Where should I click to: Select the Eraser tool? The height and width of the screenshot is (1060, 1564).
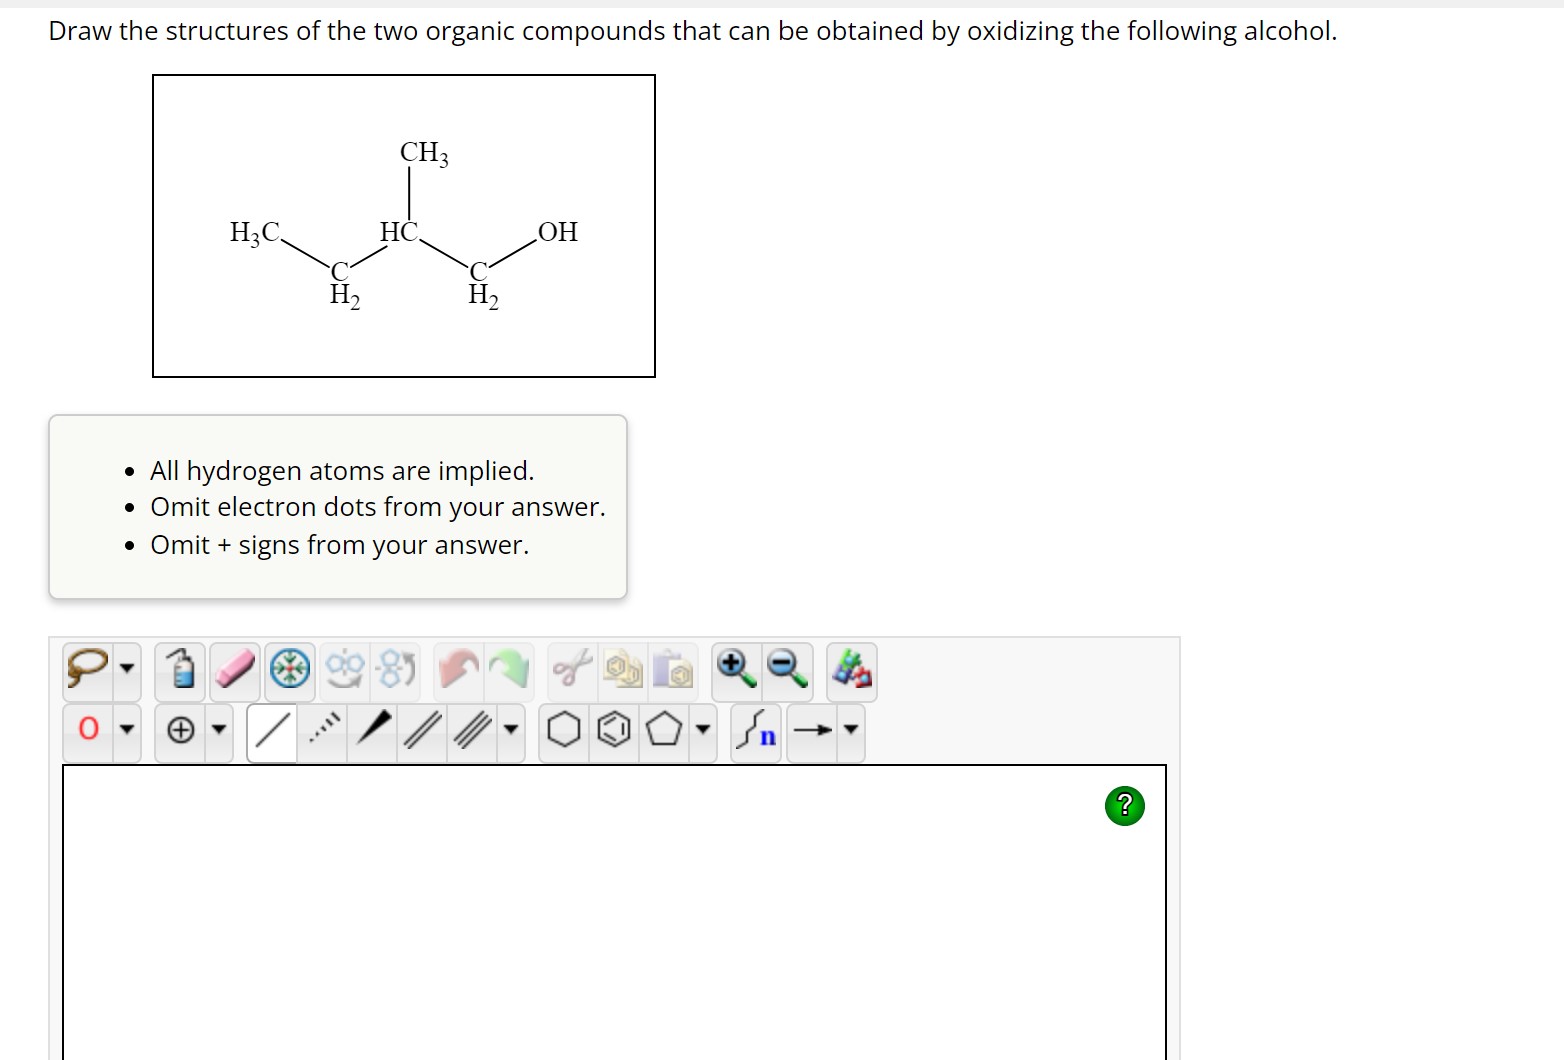tap(234, 670)
